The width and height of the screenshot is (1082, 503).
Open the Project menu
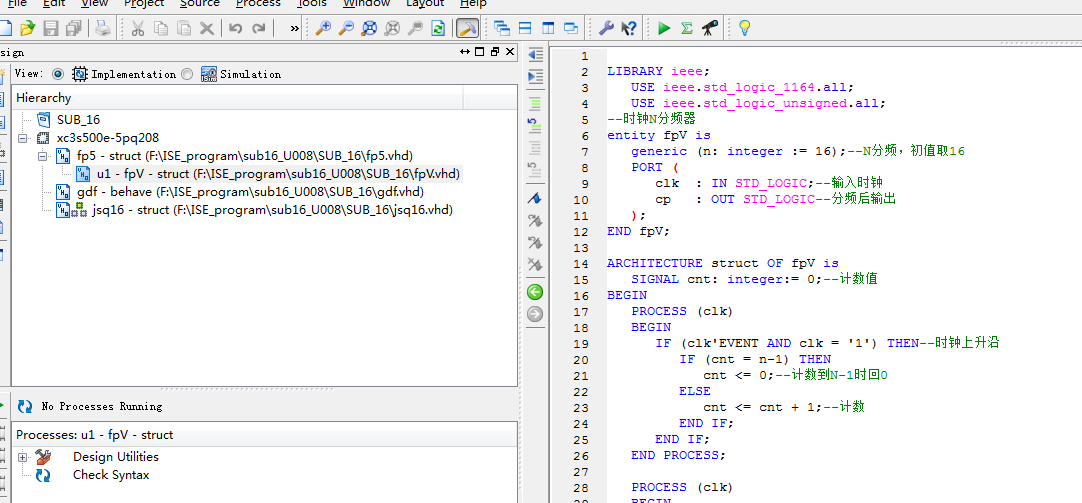[x=144, y=4]
